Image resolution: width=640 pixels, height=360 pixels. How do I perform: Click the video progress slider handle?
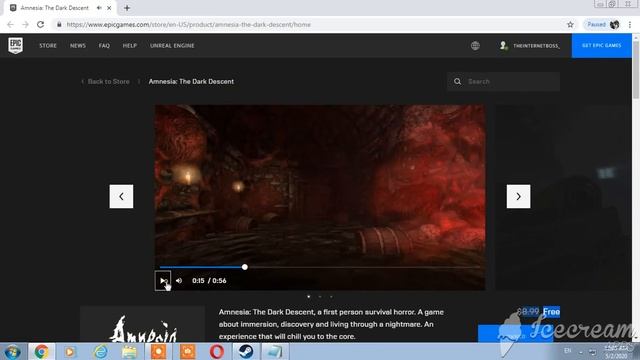pos(244,267)
